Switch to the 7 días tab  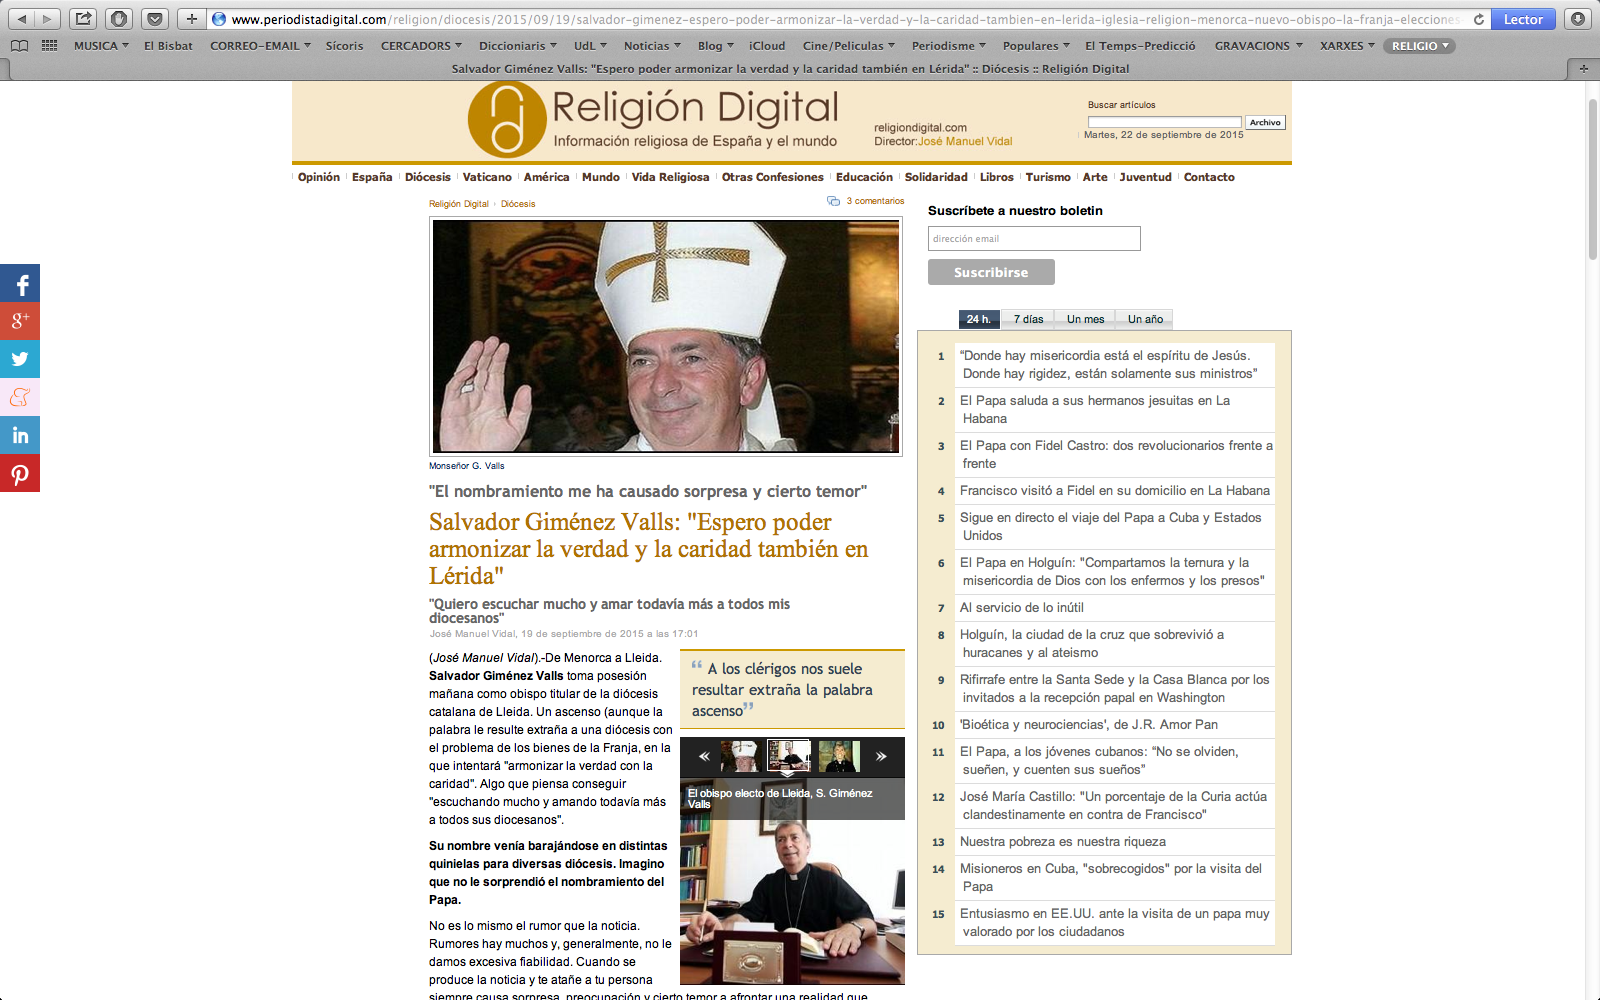click(x=1028, y=319)
